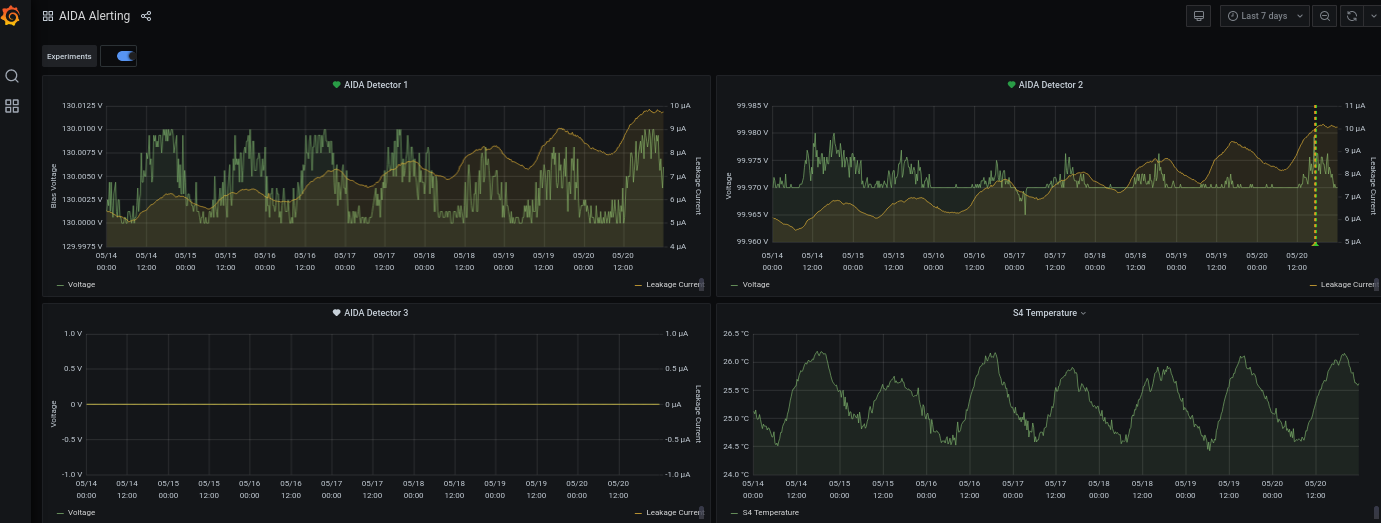Screen dimensions: 1381x523
Task: Click the Grafana logo home icon
Action: (x=12, y=16)
